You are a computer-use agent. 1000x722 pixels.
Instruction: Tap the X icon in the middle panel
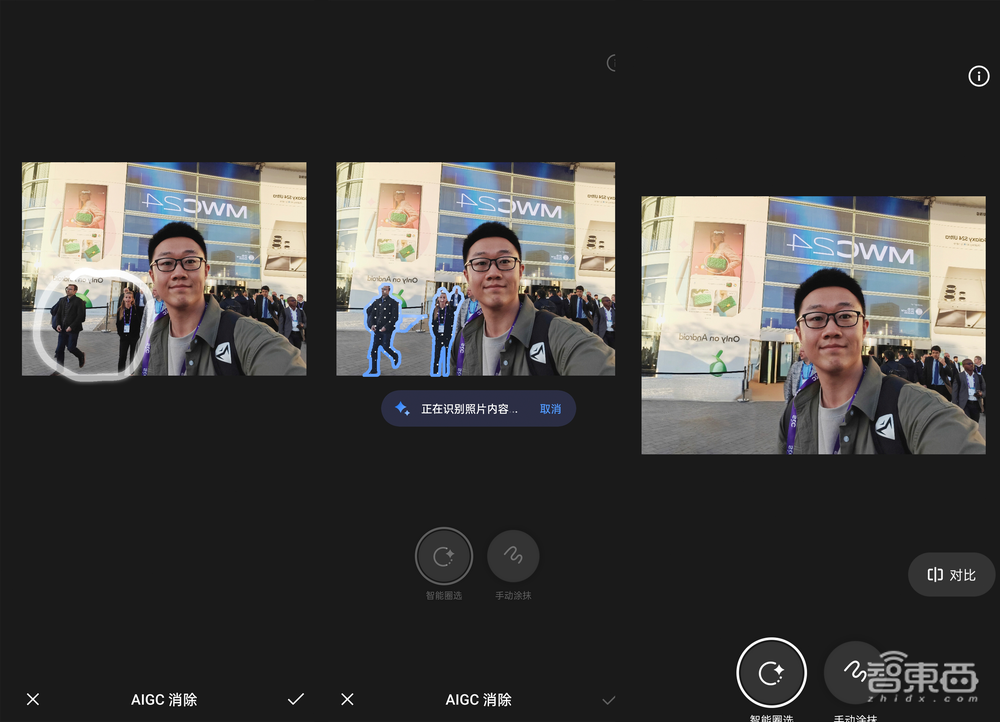(347, 699)
